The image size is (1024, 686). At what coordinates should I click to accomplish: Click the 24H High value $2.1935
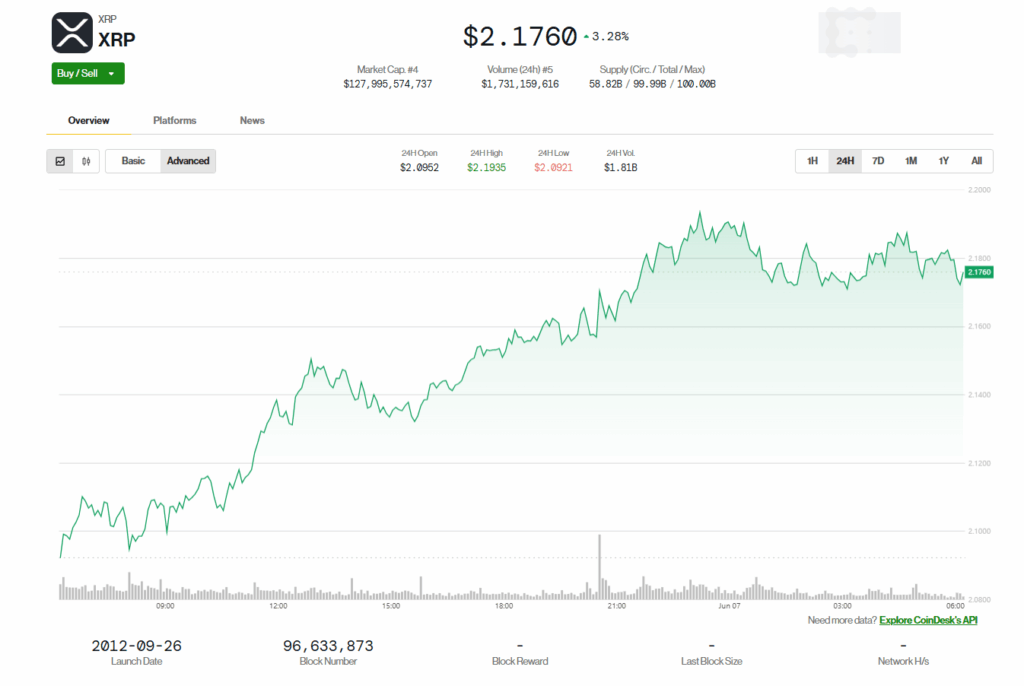(487, 167)
